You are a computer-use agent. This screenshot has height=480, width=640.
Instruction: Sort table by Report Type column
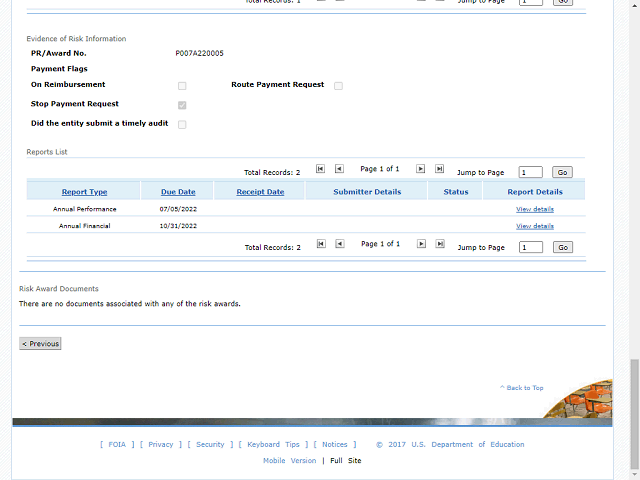(x=84, y=192)
